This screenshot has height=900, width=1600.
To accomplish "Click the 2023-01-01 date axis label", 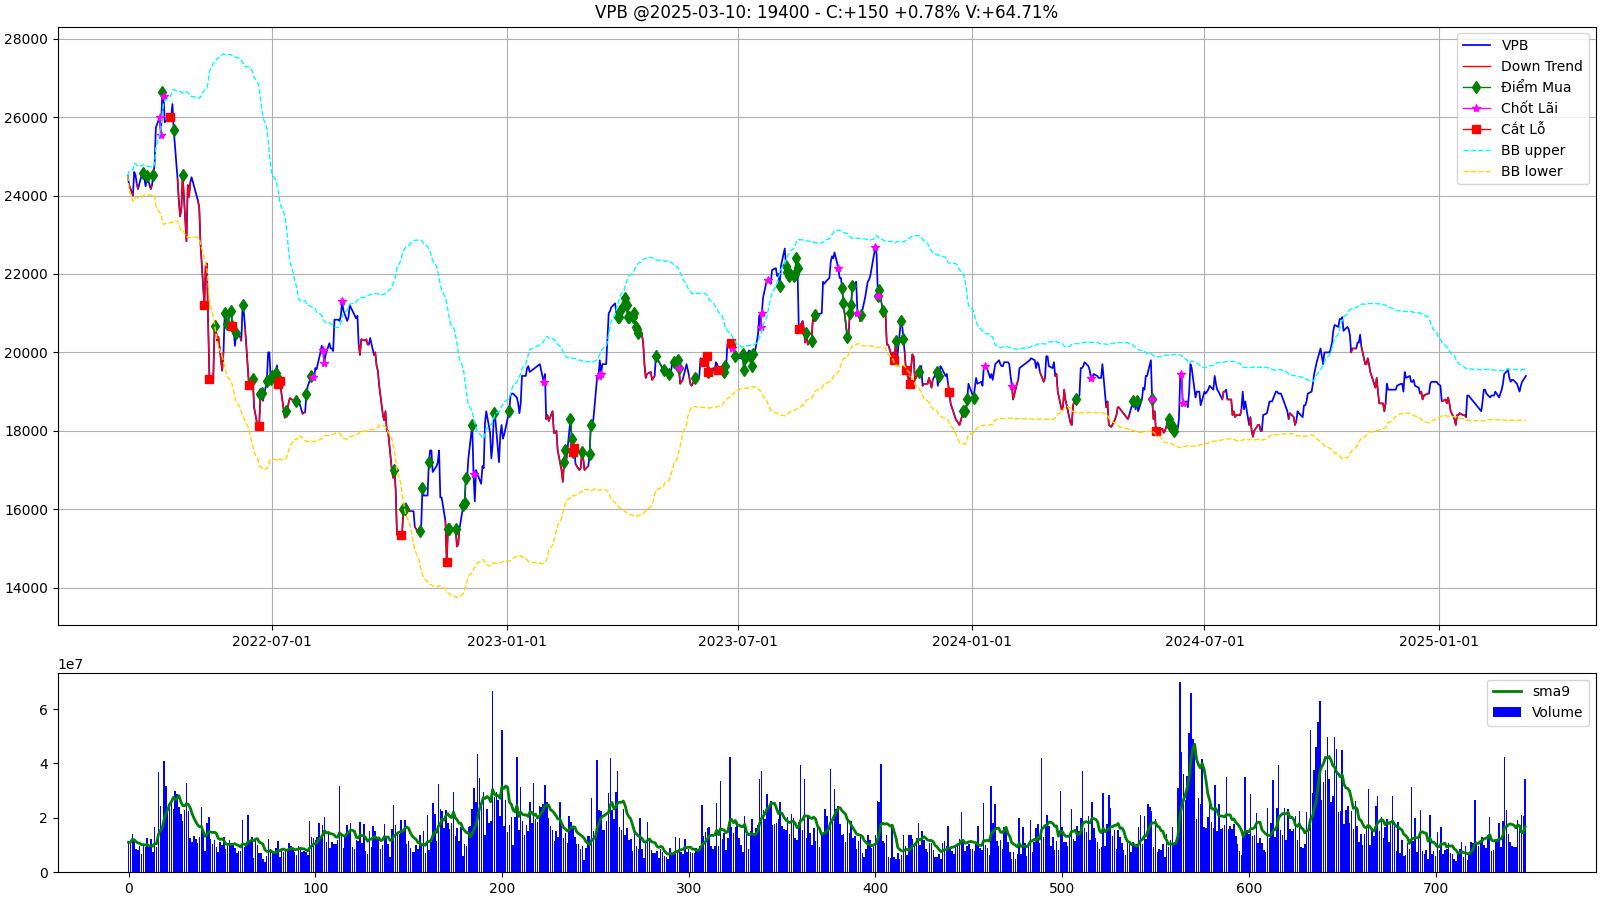I will coord(507,641).
